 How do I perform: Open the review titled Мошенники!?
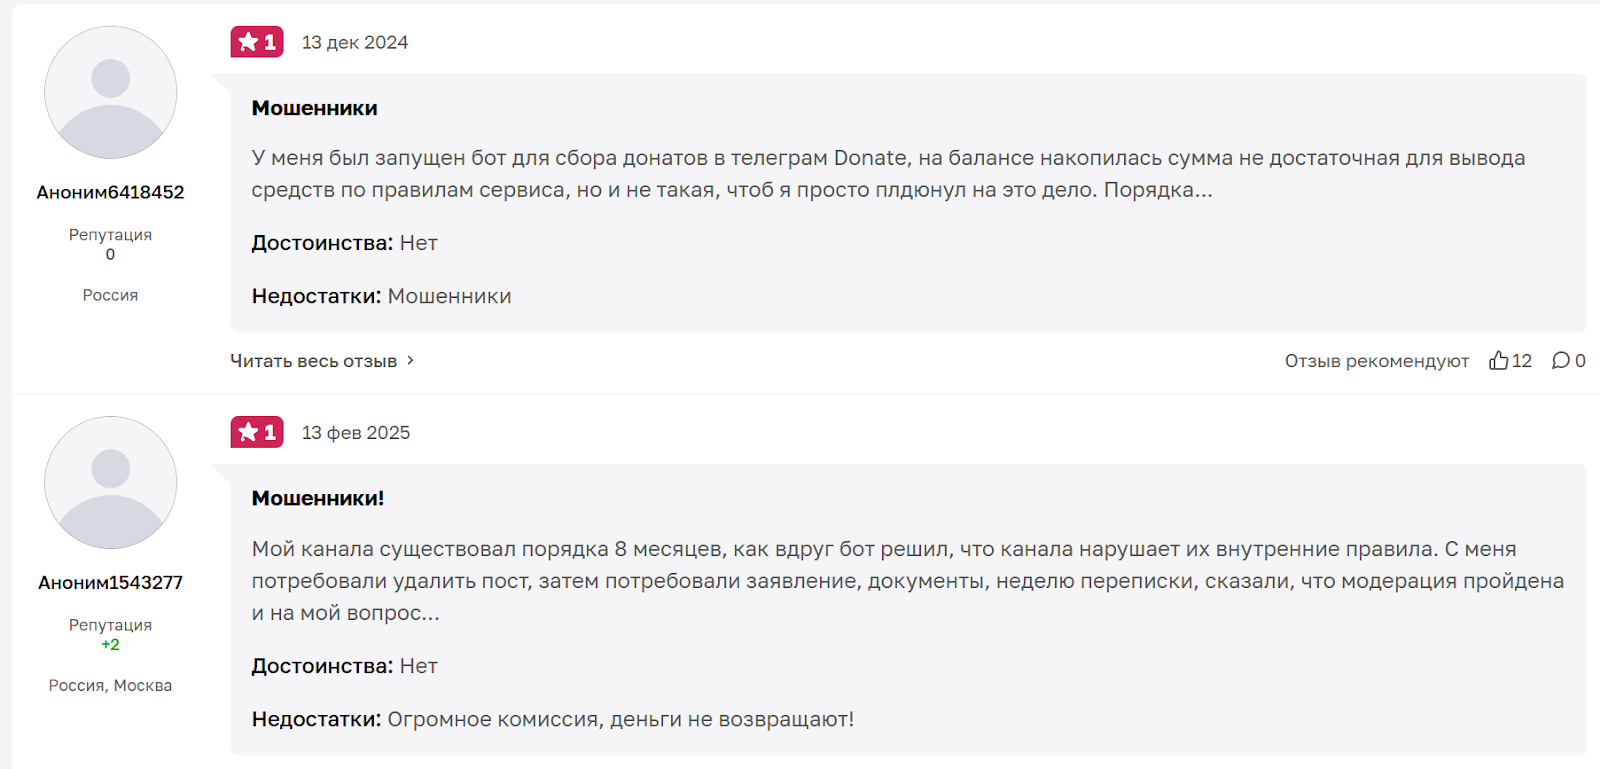point(319,497)
